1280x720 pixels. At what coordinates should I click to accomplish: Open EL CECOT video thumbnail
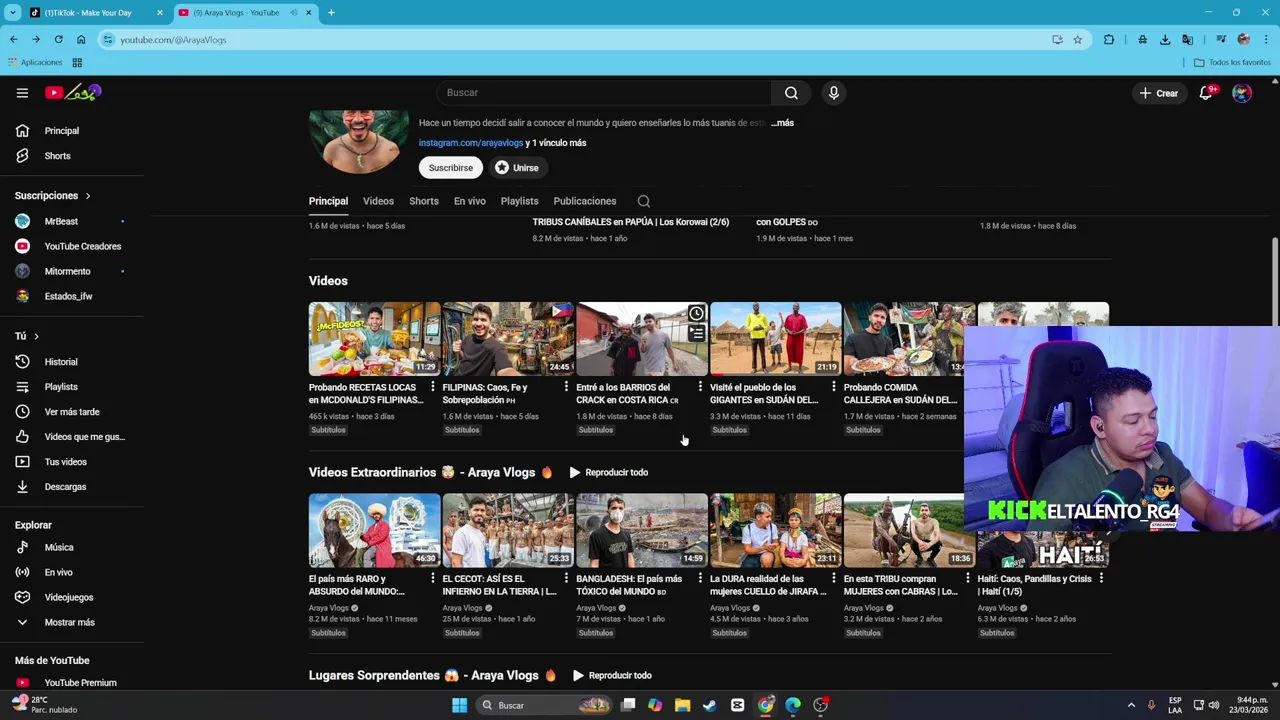click(508, 530)
